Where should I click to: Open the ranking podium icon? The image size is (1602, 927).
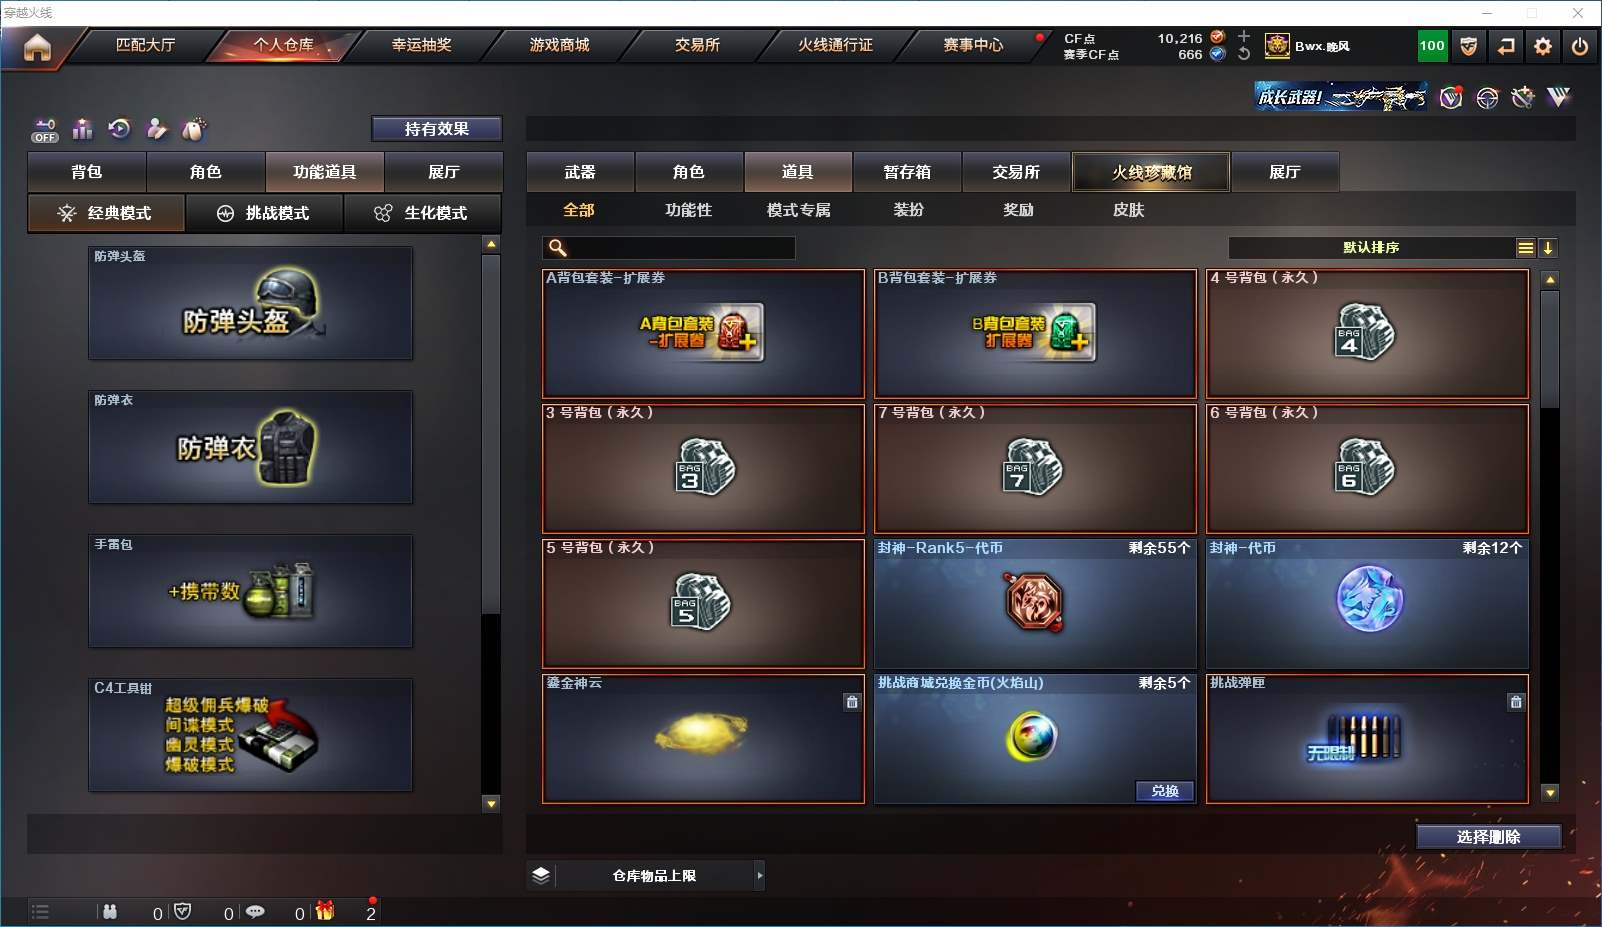coord(83,128)
